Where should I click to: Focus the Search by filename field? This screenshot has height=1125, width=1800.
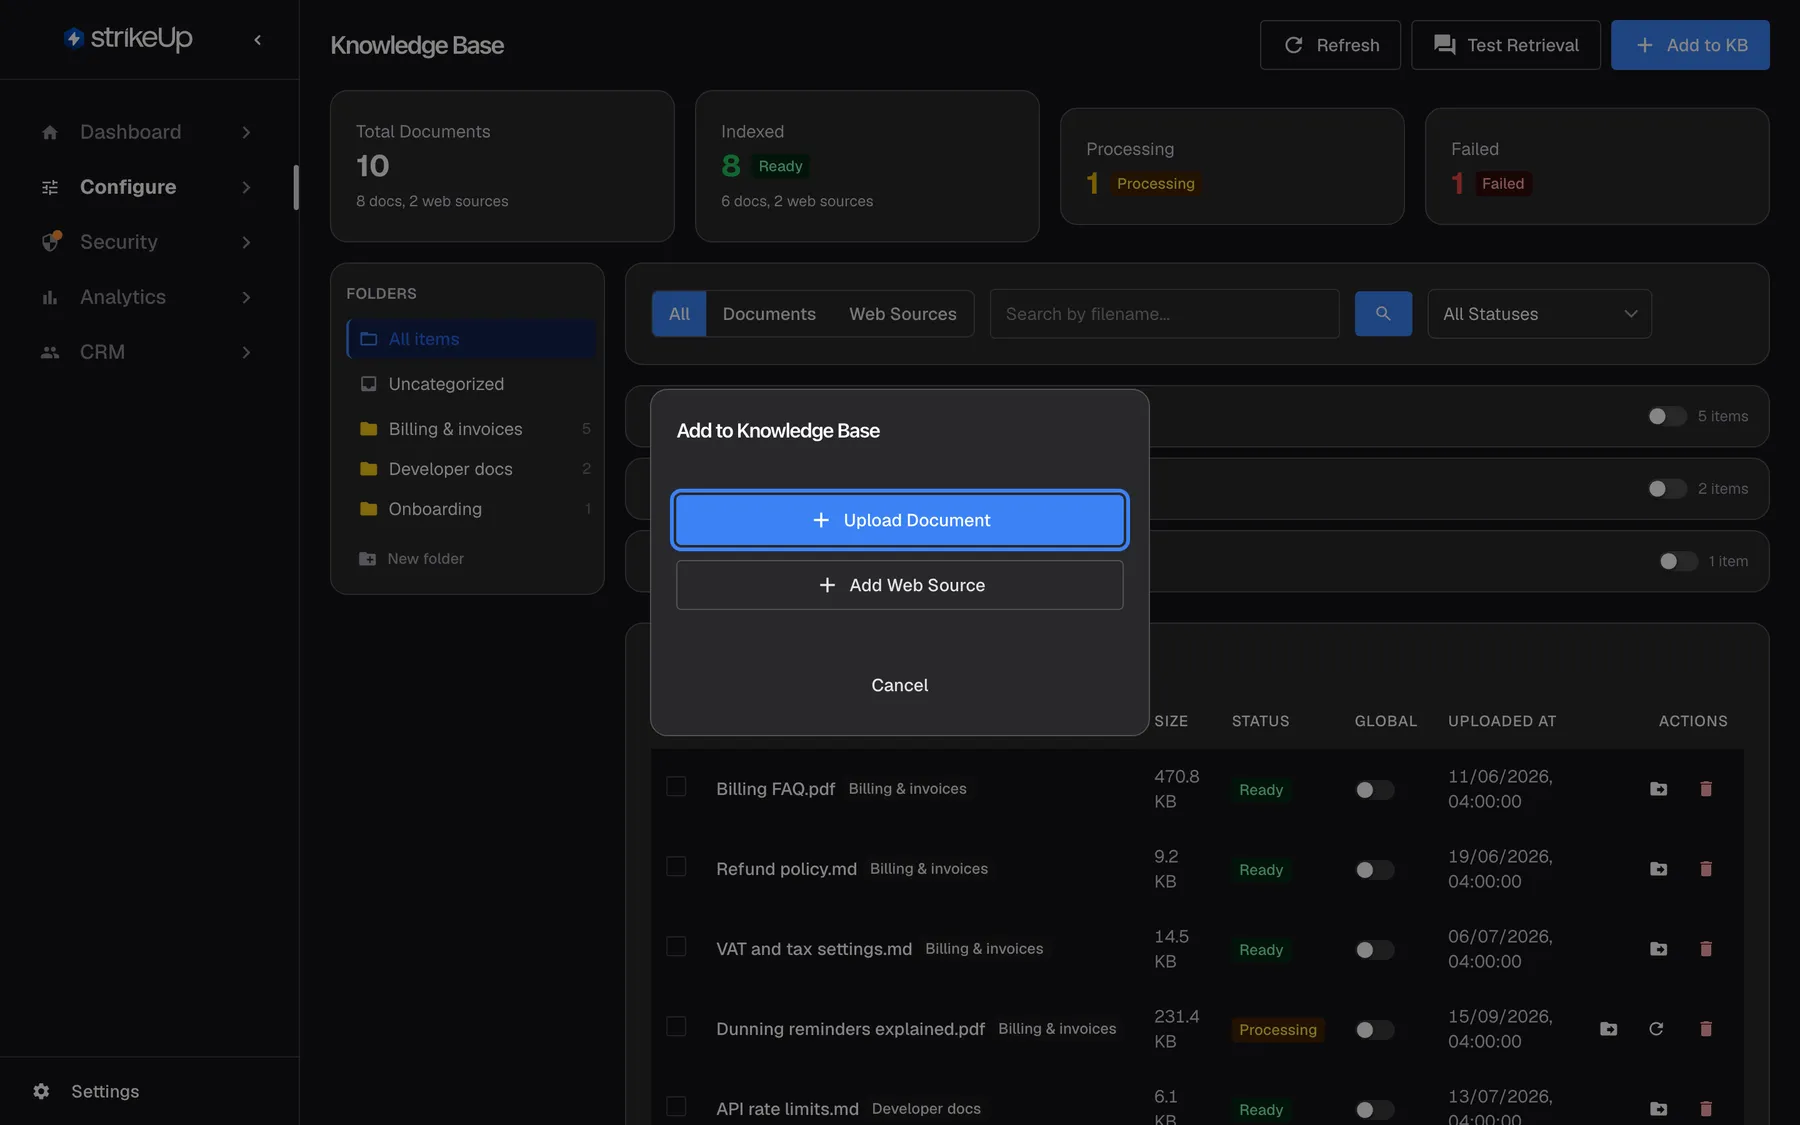1165,314
